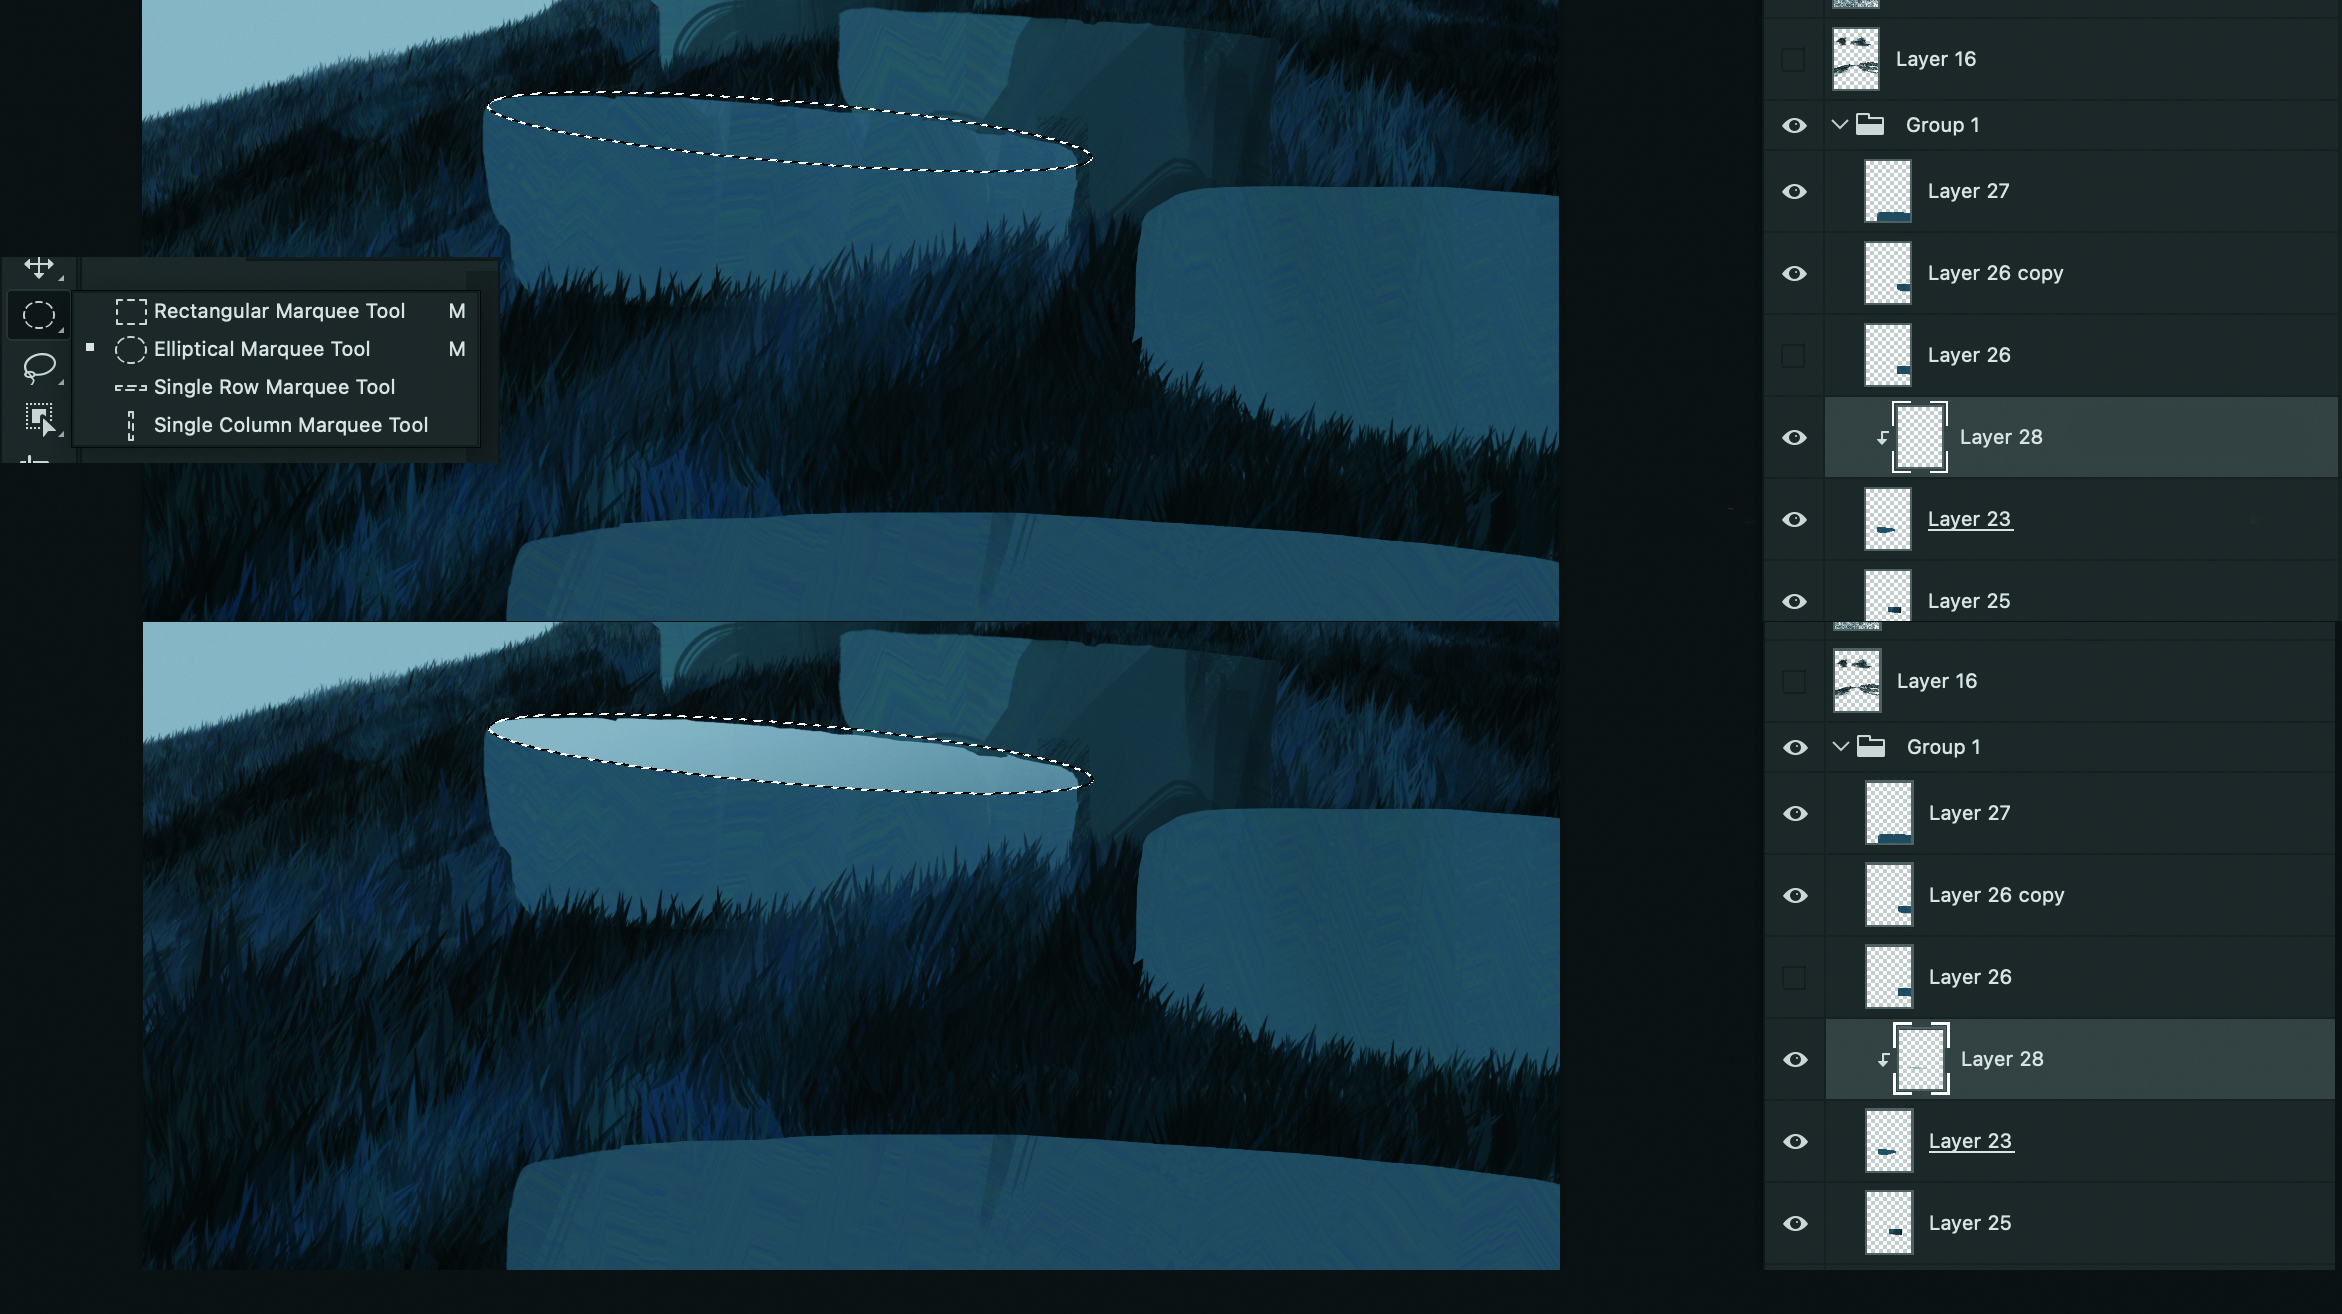Viewport: 2342px width, 1314px height.
Task: Select the "Layer 28" name in upper panel
Action: [2001, 437]
